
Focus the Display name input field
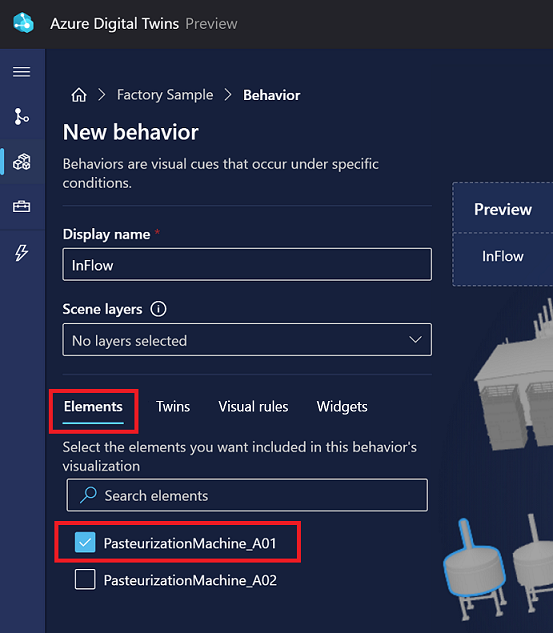coord(247,265)
